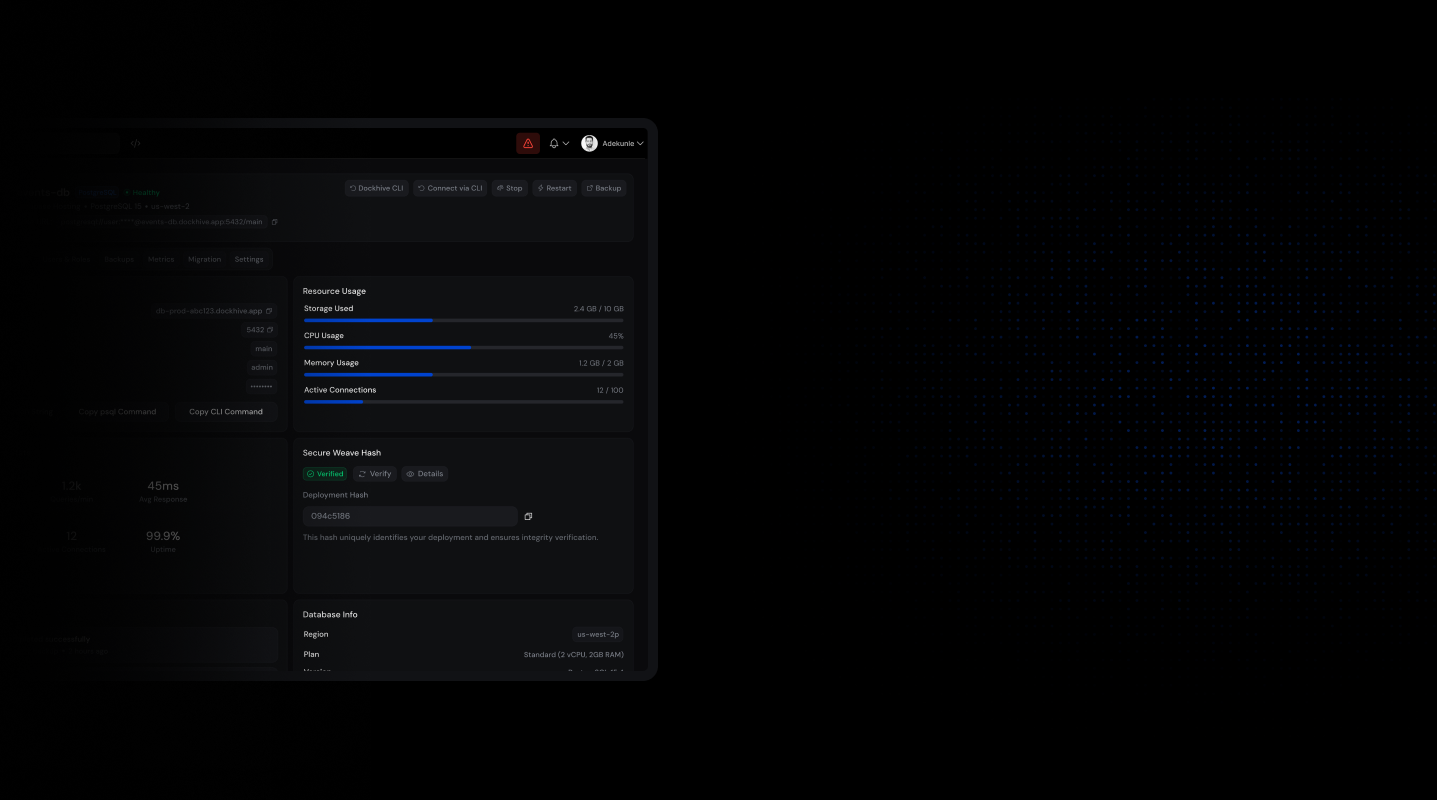Image resolution: width=1437 pixels, height=800 pixels.
Task: Open the Migration tab
Action: click(204, 259)
